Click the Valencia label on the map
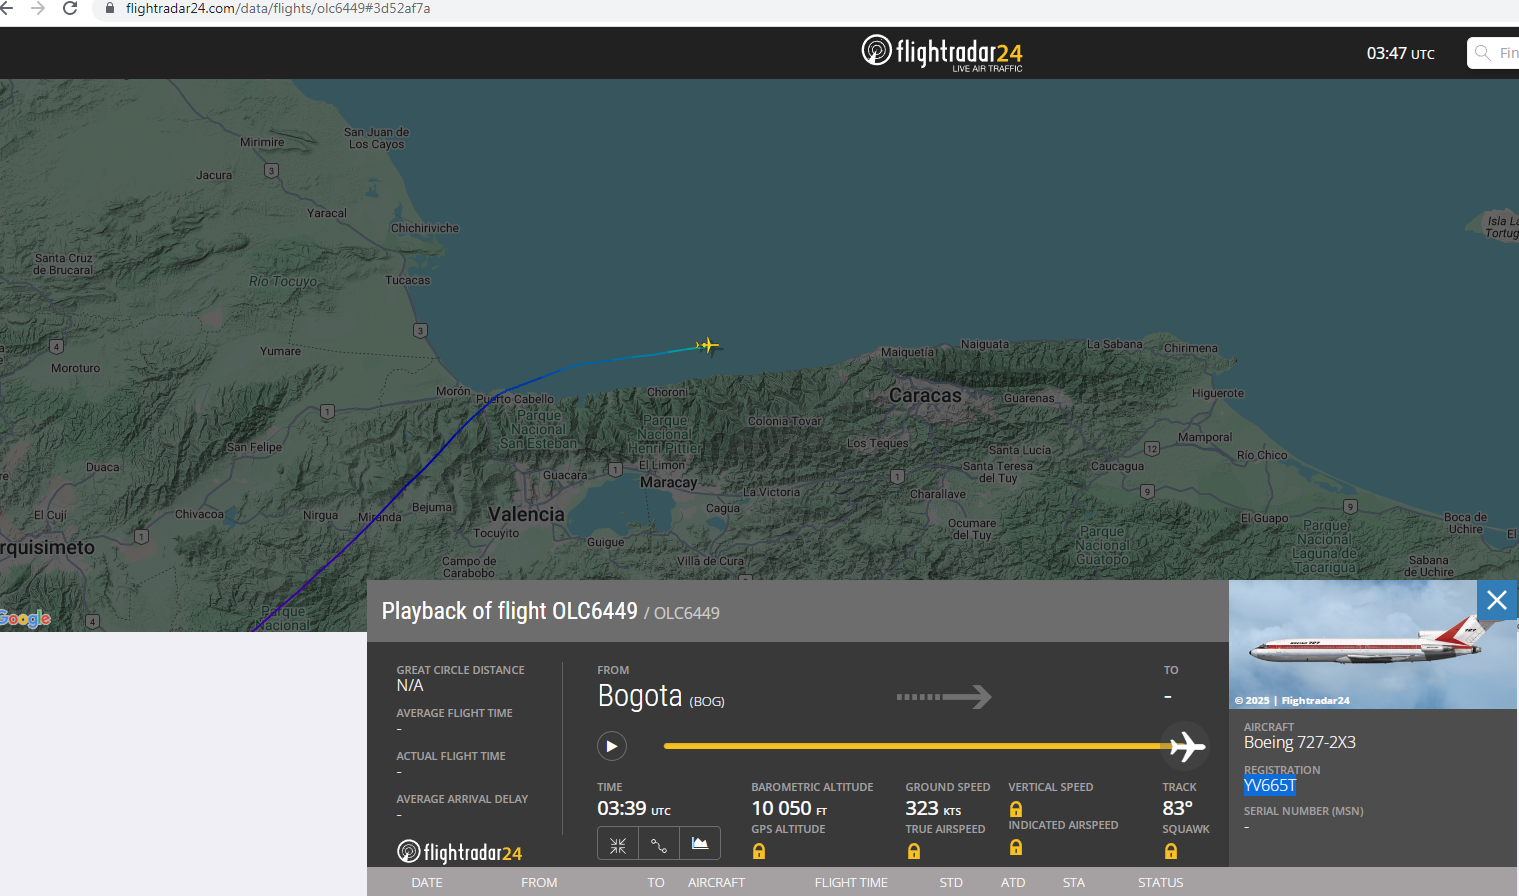 click(x=526, y=514)
